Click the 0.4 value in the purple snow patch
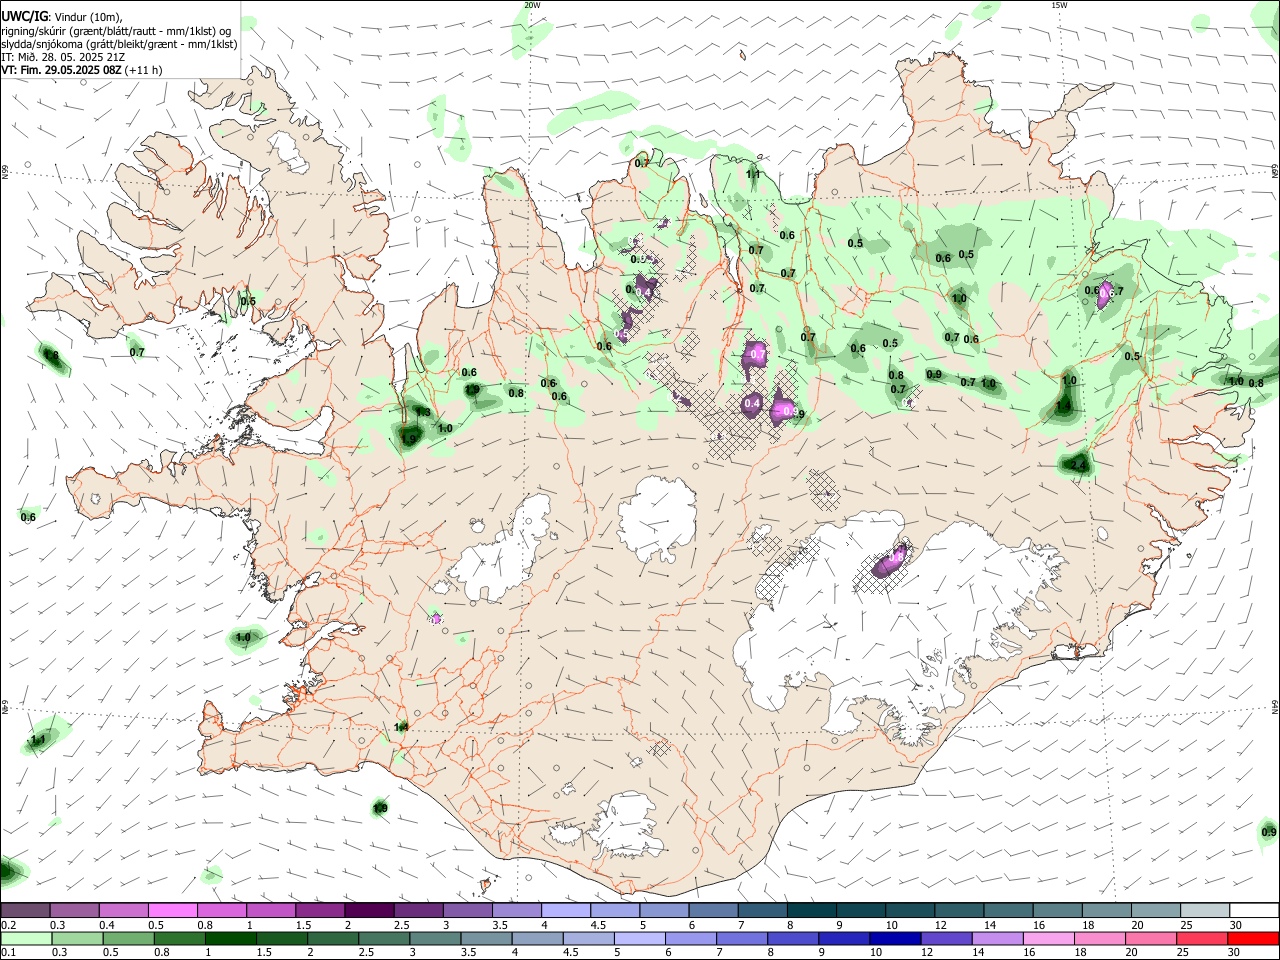Screen dimensions: 1280x960 [753, 403]
